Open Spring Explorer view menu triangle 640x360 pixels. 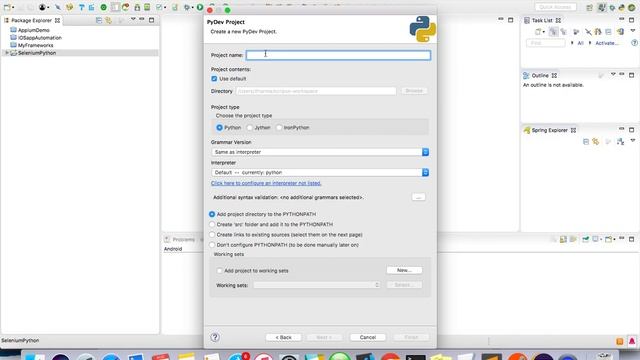(x=632, y=141)
